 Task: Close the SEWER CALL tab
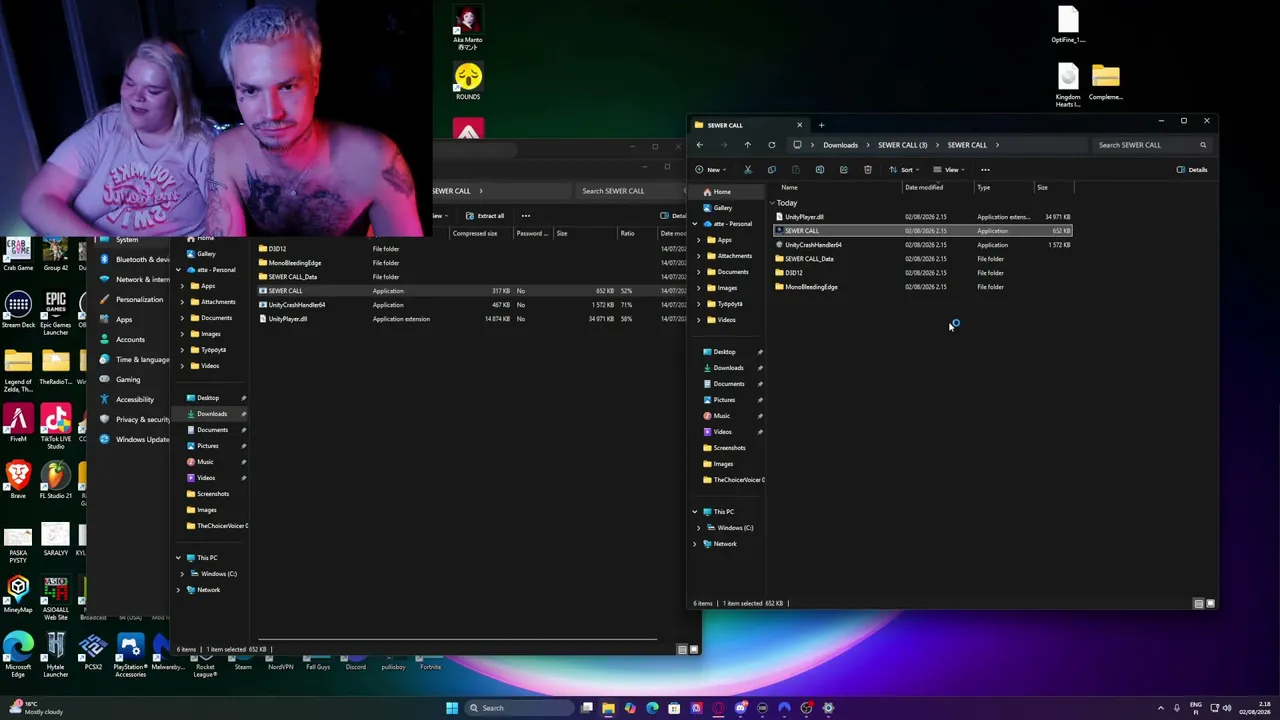click(x=799, y=125)
